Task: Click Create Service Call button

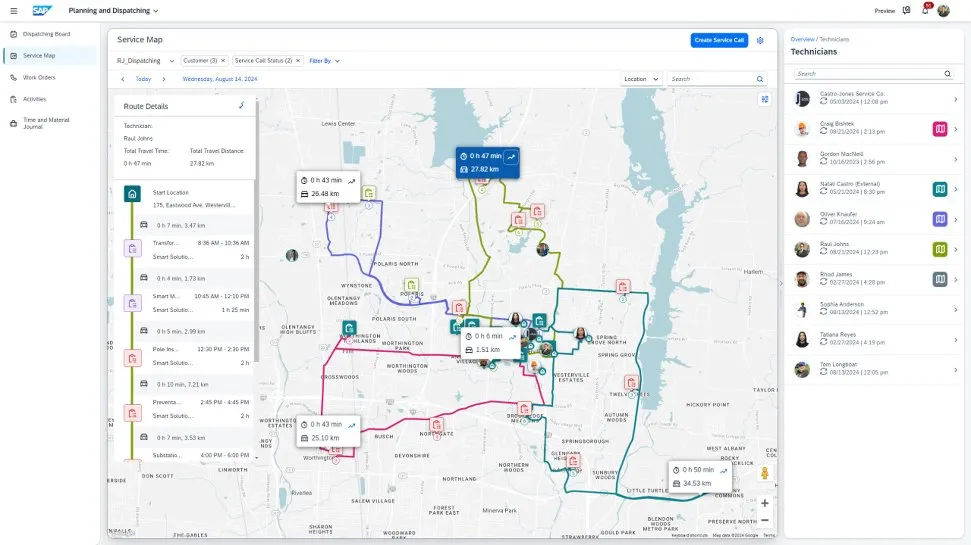Action: [x=718, y=40]
